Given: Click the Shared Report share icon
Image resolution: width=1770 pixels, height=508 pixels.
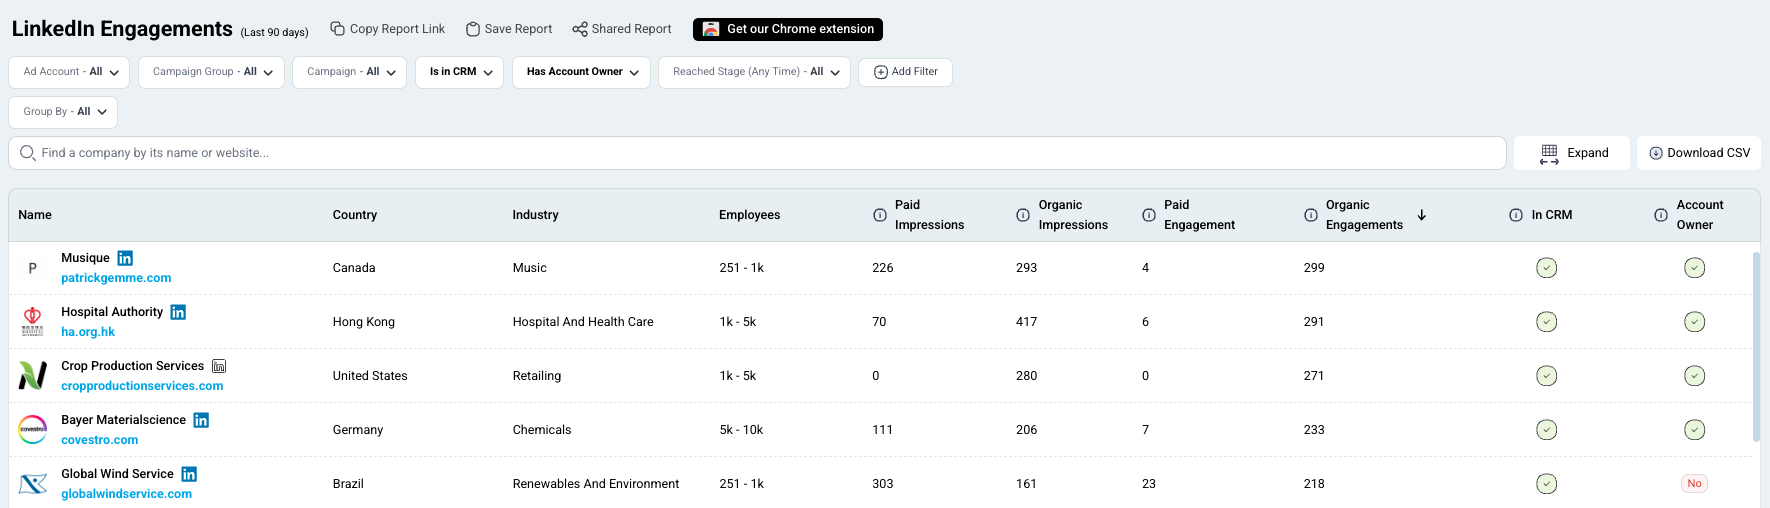Looking at the screenshot, I should [580, 29].
